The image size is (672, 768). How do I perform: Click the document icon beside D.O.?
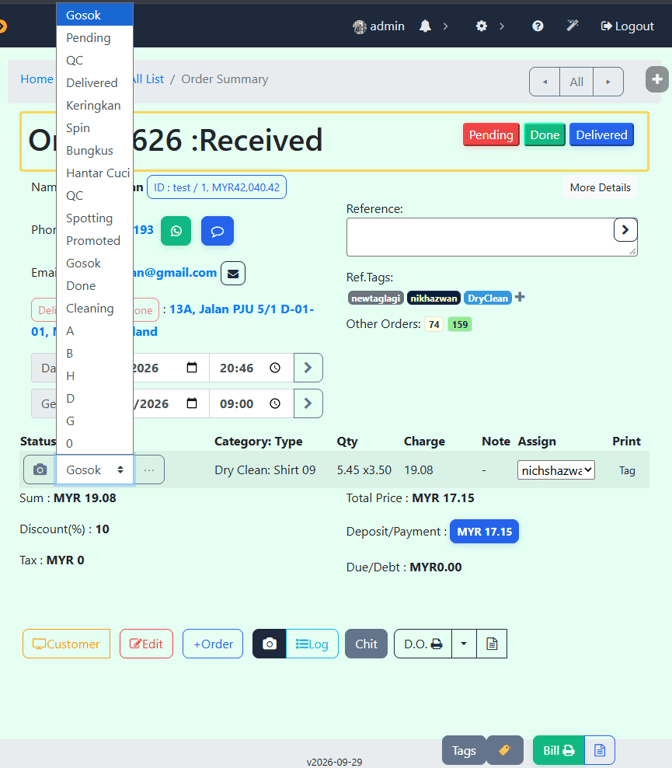(x=492, y=644)
